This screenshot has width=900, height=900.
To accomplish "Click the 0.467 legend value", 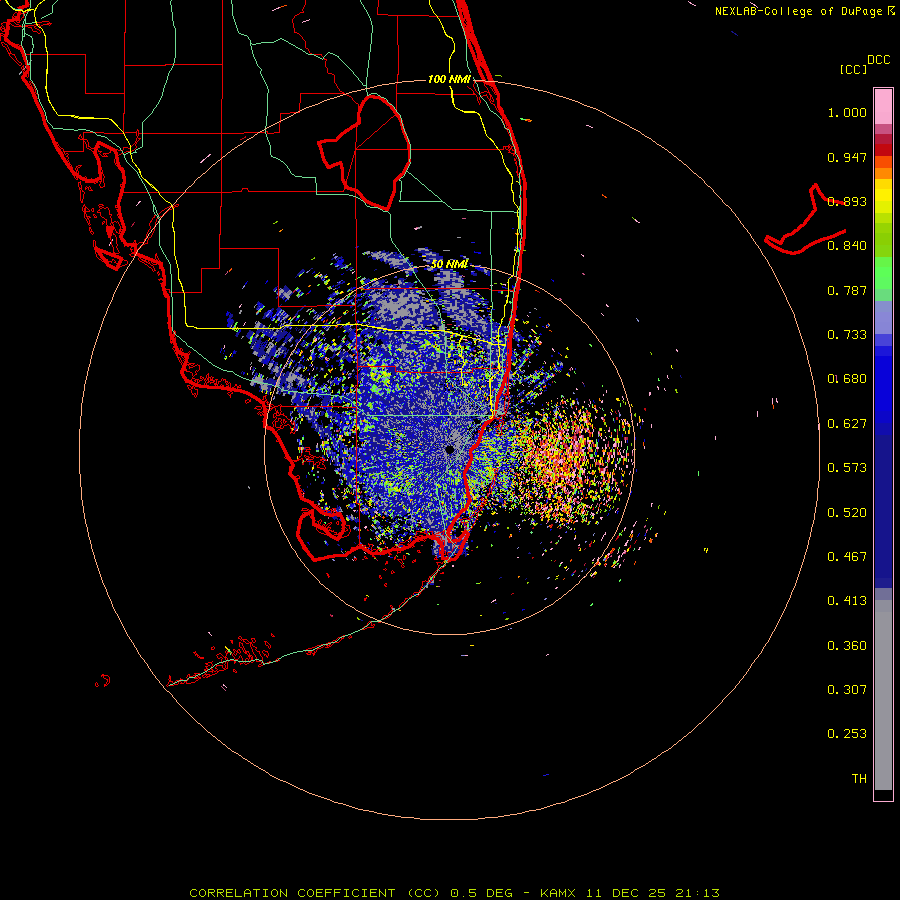I will click(847, 557).
